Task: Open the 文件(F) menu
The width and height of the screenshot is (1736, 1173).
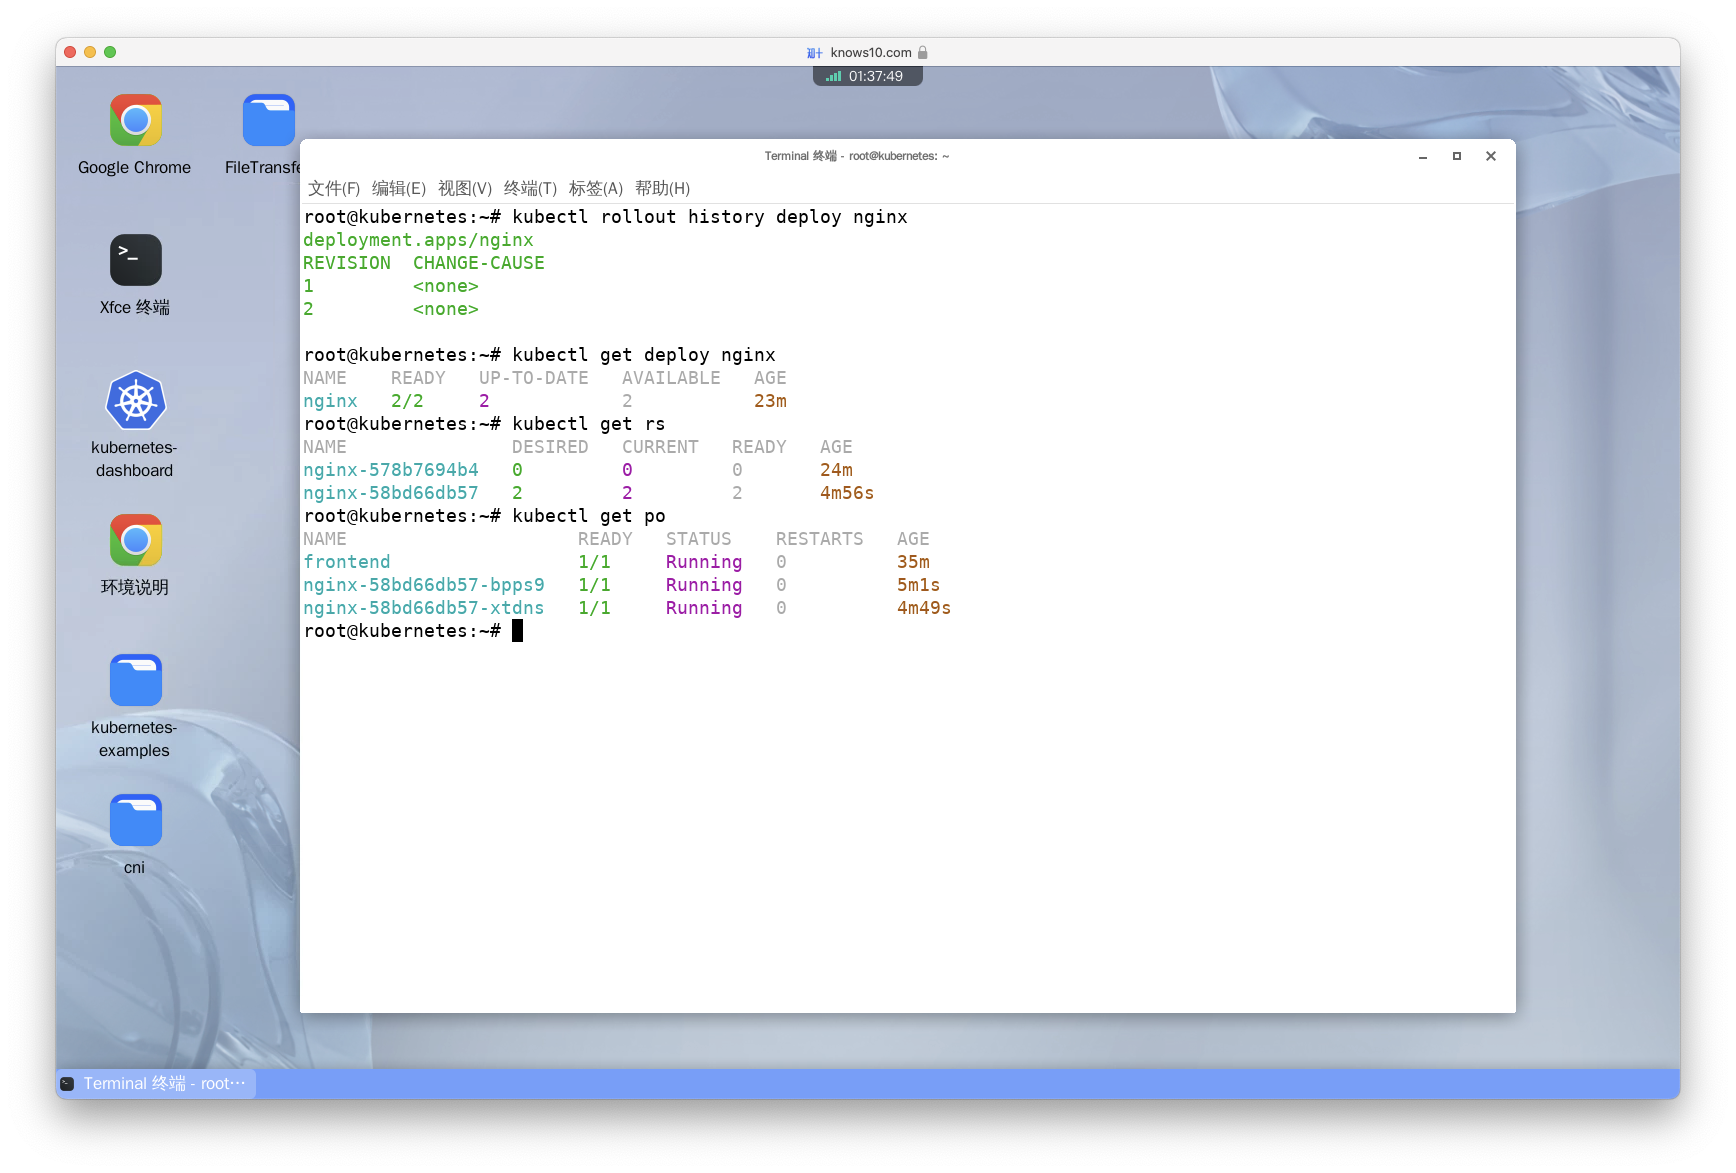Action: (334, 189)
